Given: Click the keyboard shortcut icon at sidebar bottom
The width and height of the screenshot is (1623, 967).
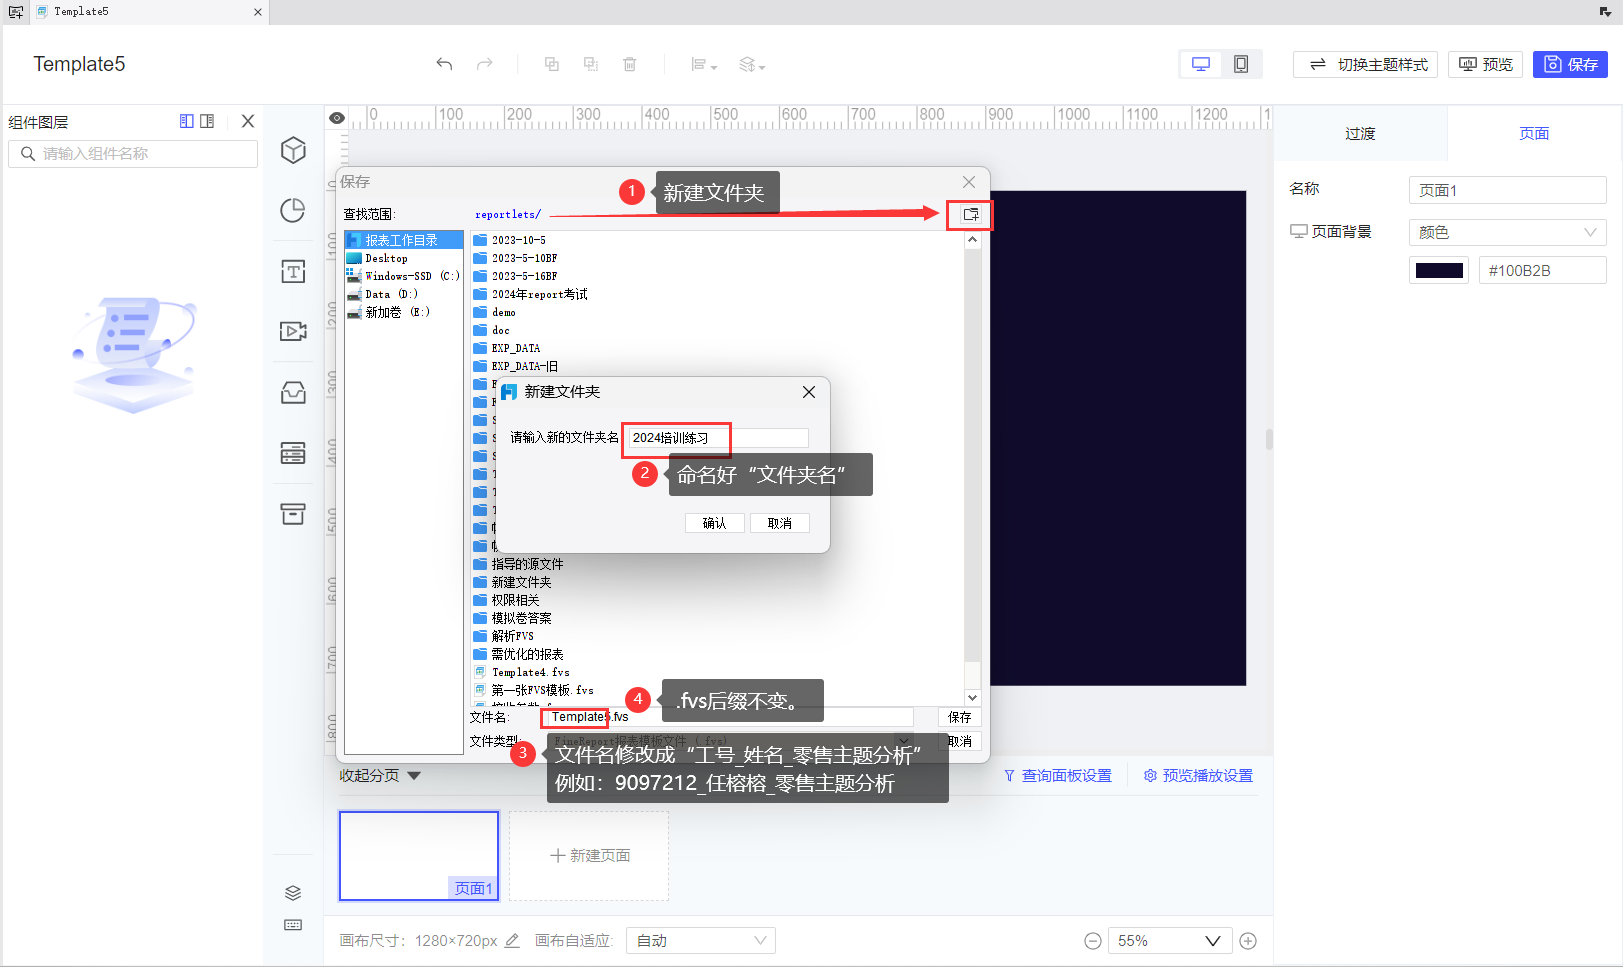Looking at the screenshot, I should point(293,925).
